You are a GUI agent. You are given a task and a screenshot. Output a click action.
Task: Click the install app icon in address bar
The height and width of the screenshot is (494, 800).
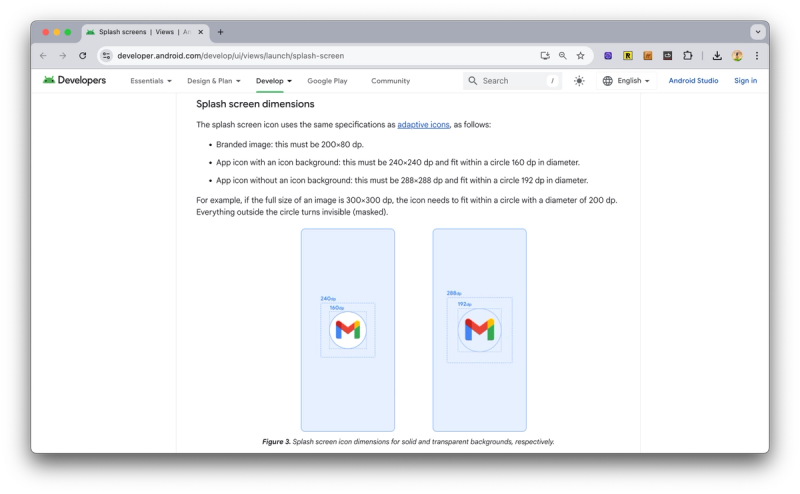[545, 56]
